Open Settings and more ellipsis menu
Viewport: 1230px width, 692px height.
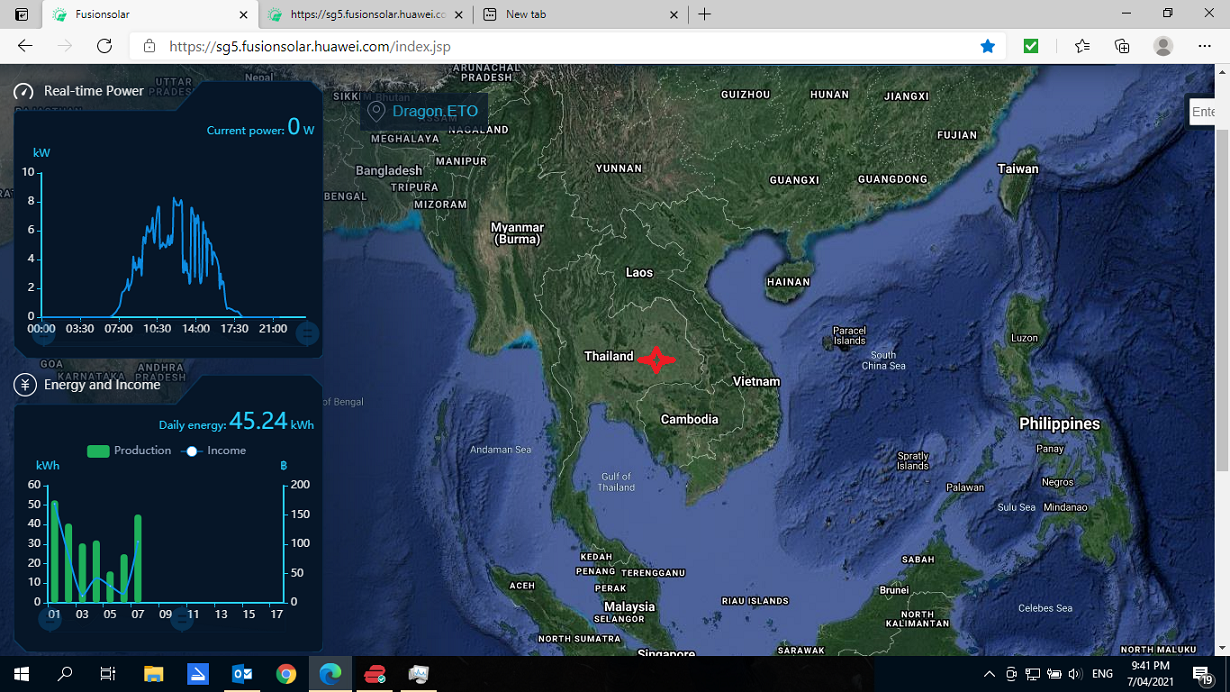(1204, 46)
